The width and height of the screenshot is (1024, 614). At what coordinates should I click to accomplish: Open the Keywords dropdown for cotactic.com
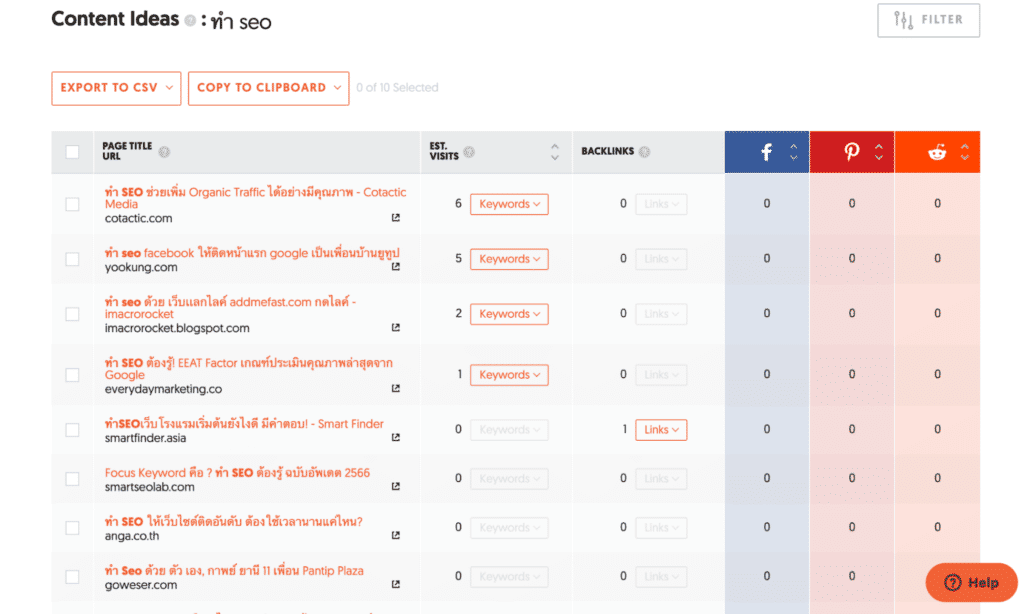click(x=509, y=203)
